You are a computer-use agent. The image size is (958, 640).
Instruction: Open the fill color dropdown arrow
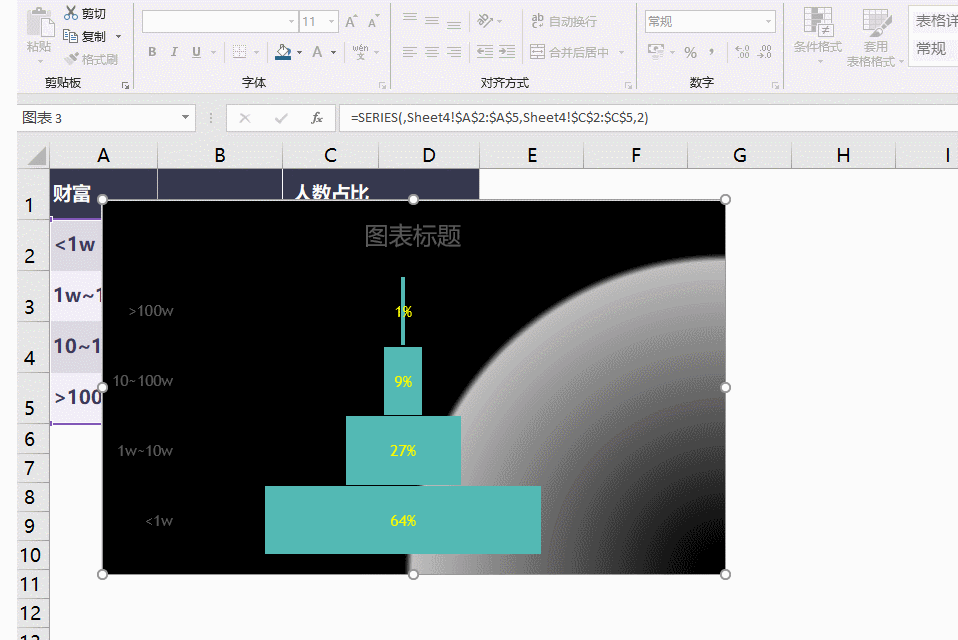(299, 53)
